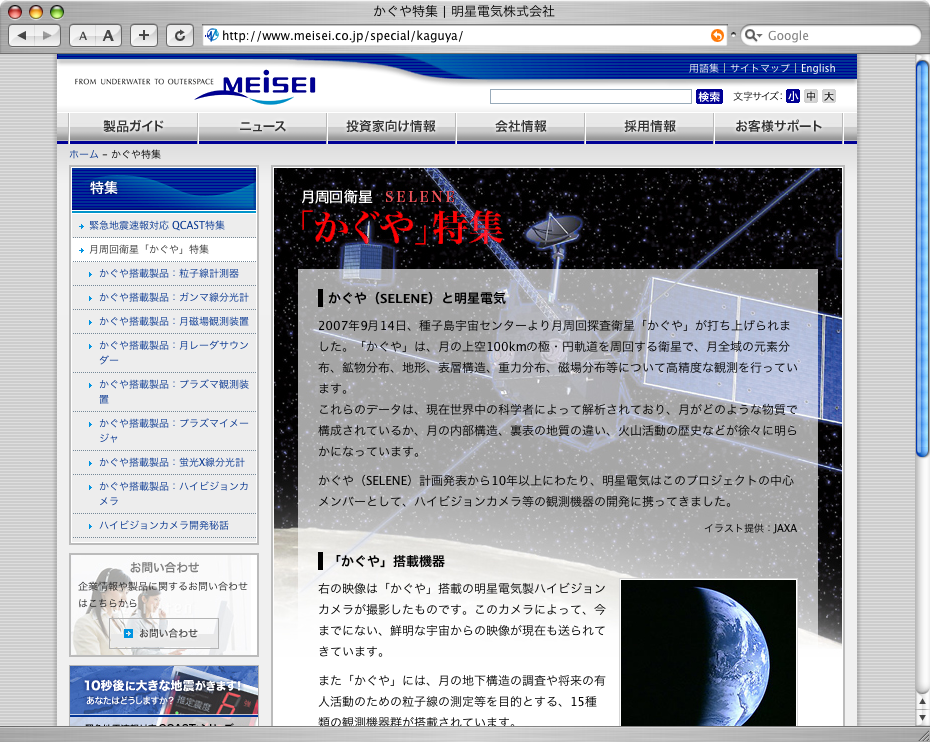This screenshot has width=930, height=742.
Task: Click the site favicon in the address bar
Action: click(x=212, y=36)
